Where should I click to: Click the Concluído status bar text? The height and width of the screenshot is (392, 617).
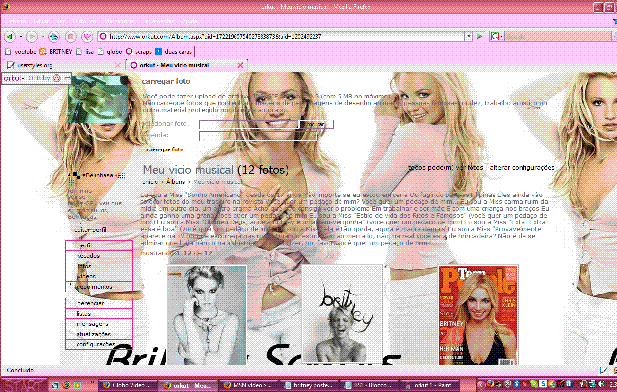(x=20, y=370)
